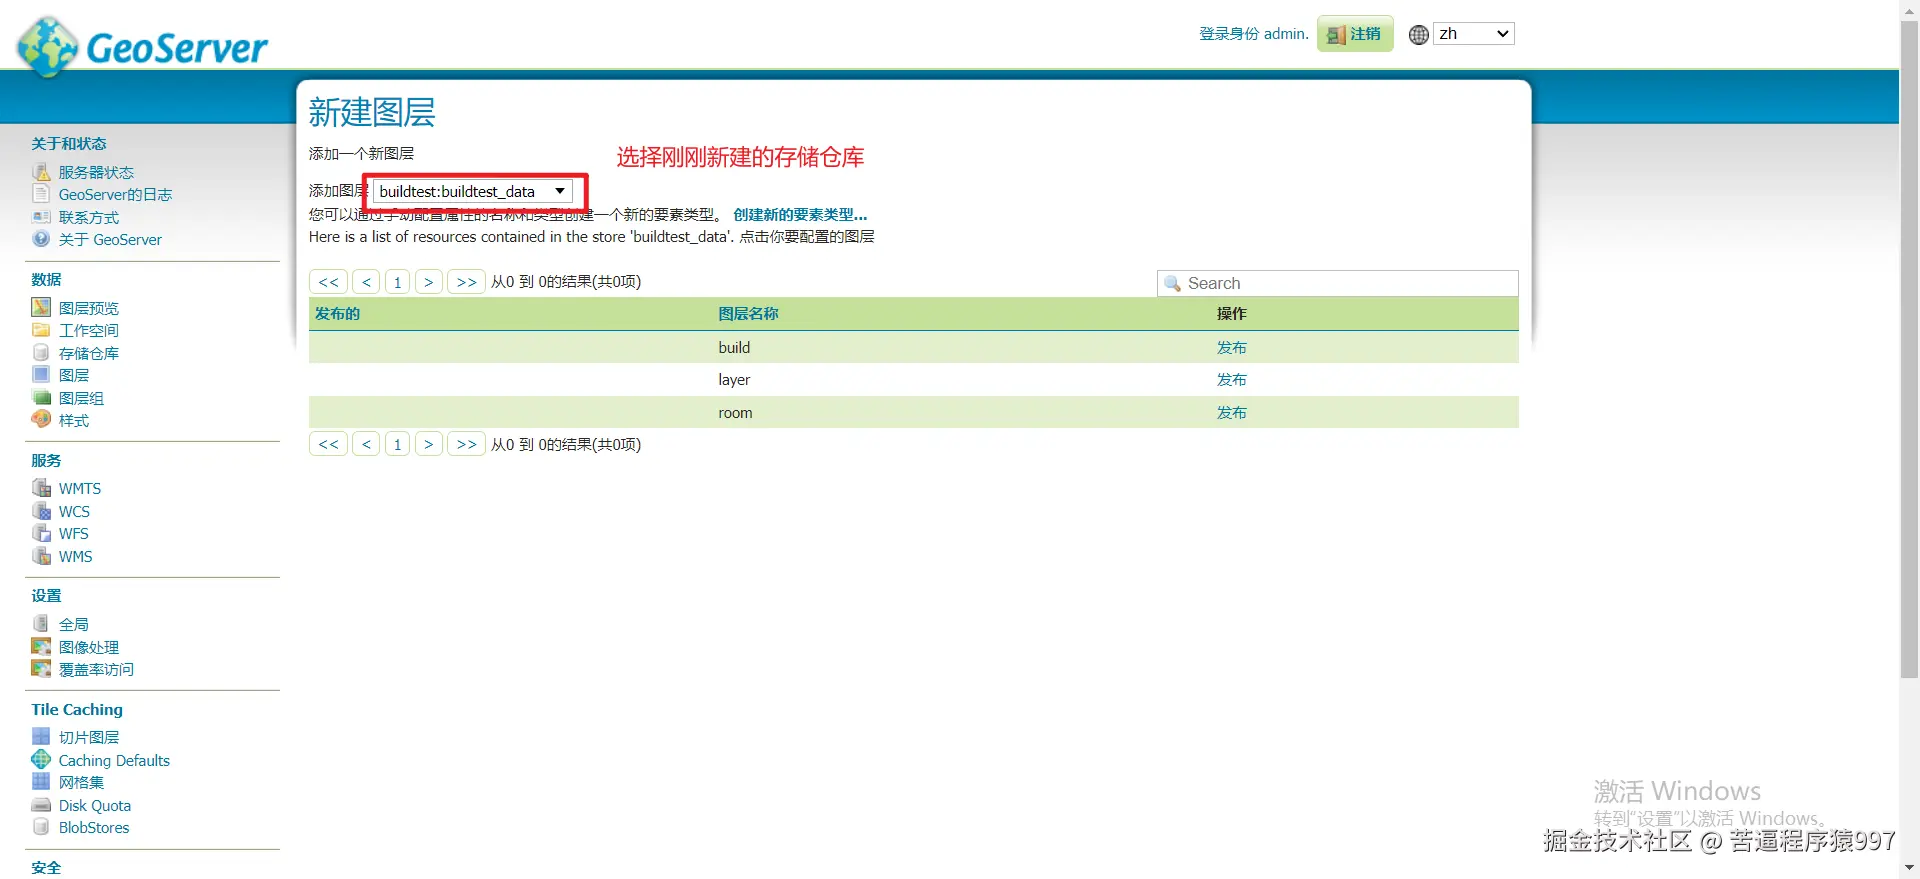
Task: Go to 图层预览 page
Action: (x=88, y=308)
